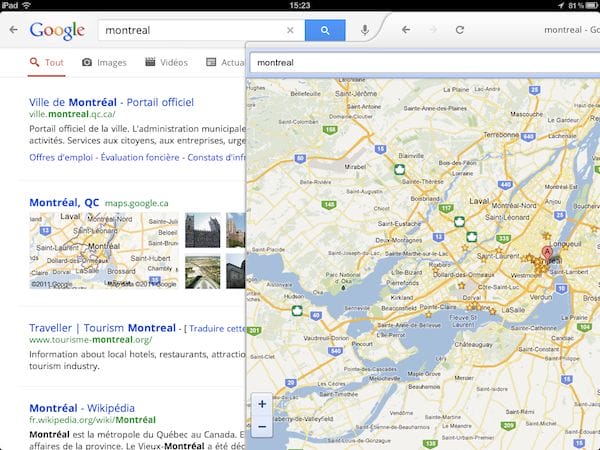Image resolution: width=600 pixels, height=450 pixels.
Task: Open the top-left Montréal photo thumbnail
Action: tap(203, 230)
